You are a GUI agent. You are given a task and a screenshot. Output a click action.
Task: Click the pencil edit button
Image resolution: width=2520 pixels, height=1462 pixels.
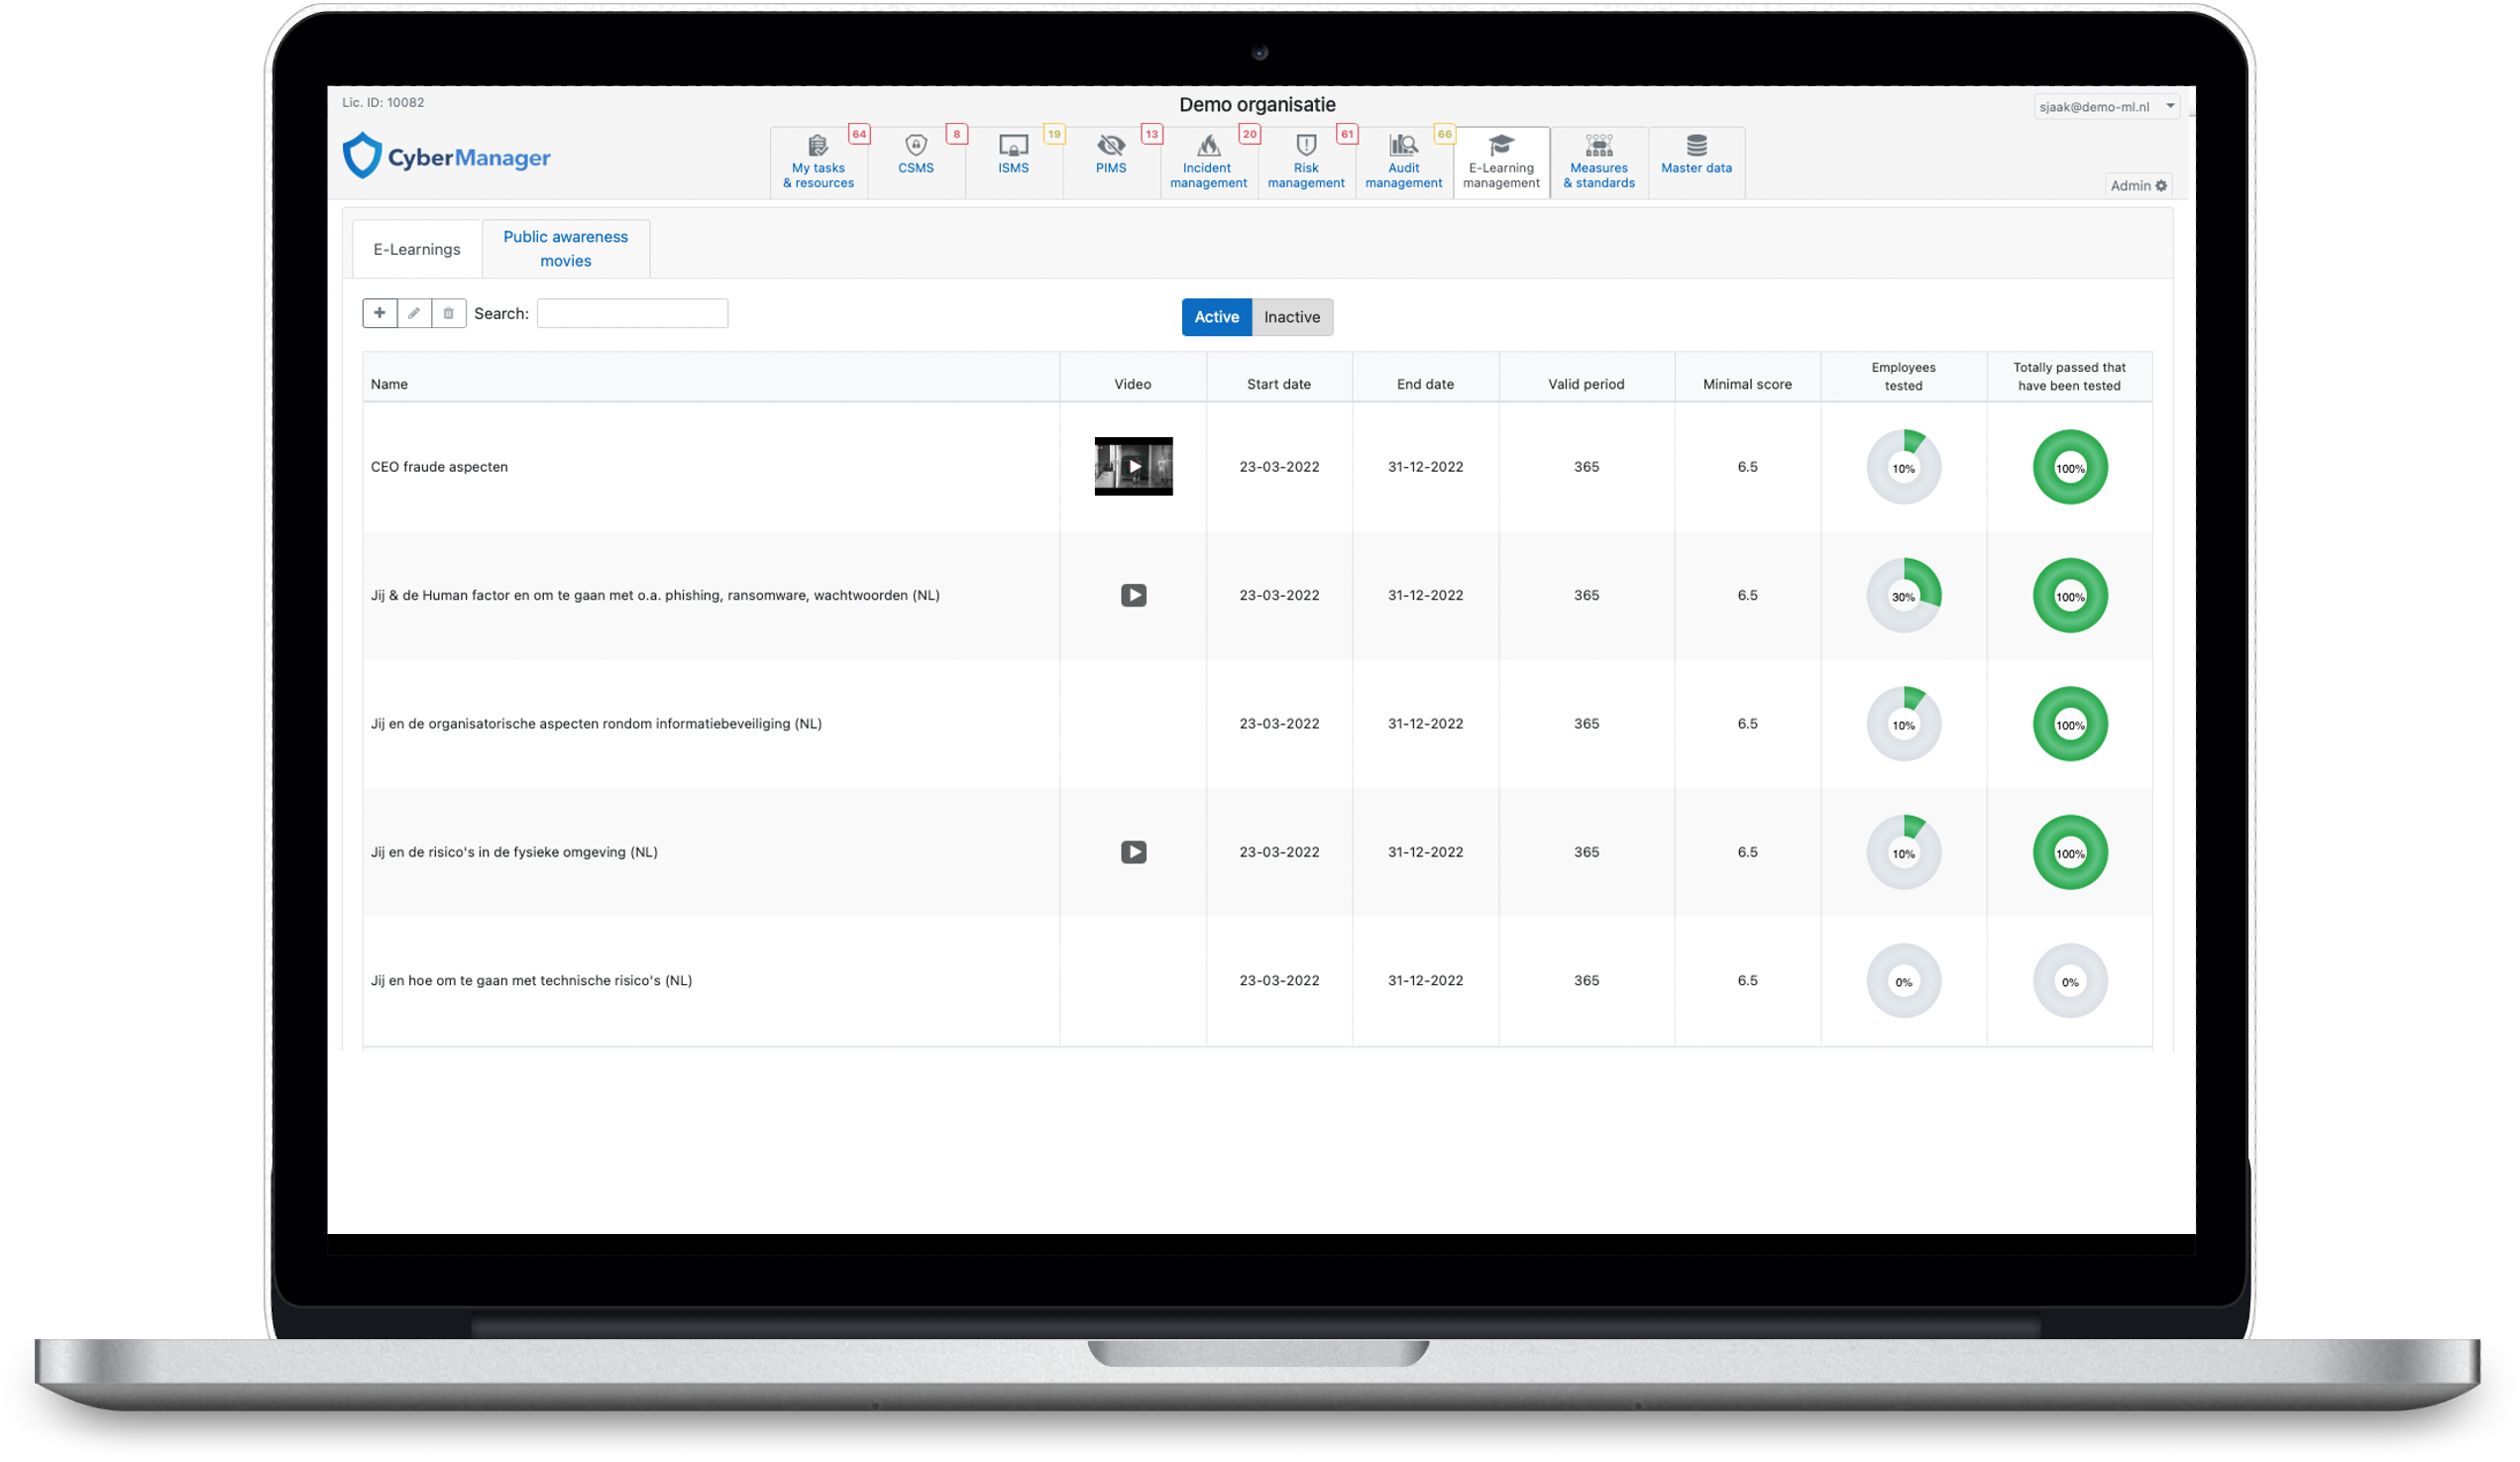click(x=414, y=313)
